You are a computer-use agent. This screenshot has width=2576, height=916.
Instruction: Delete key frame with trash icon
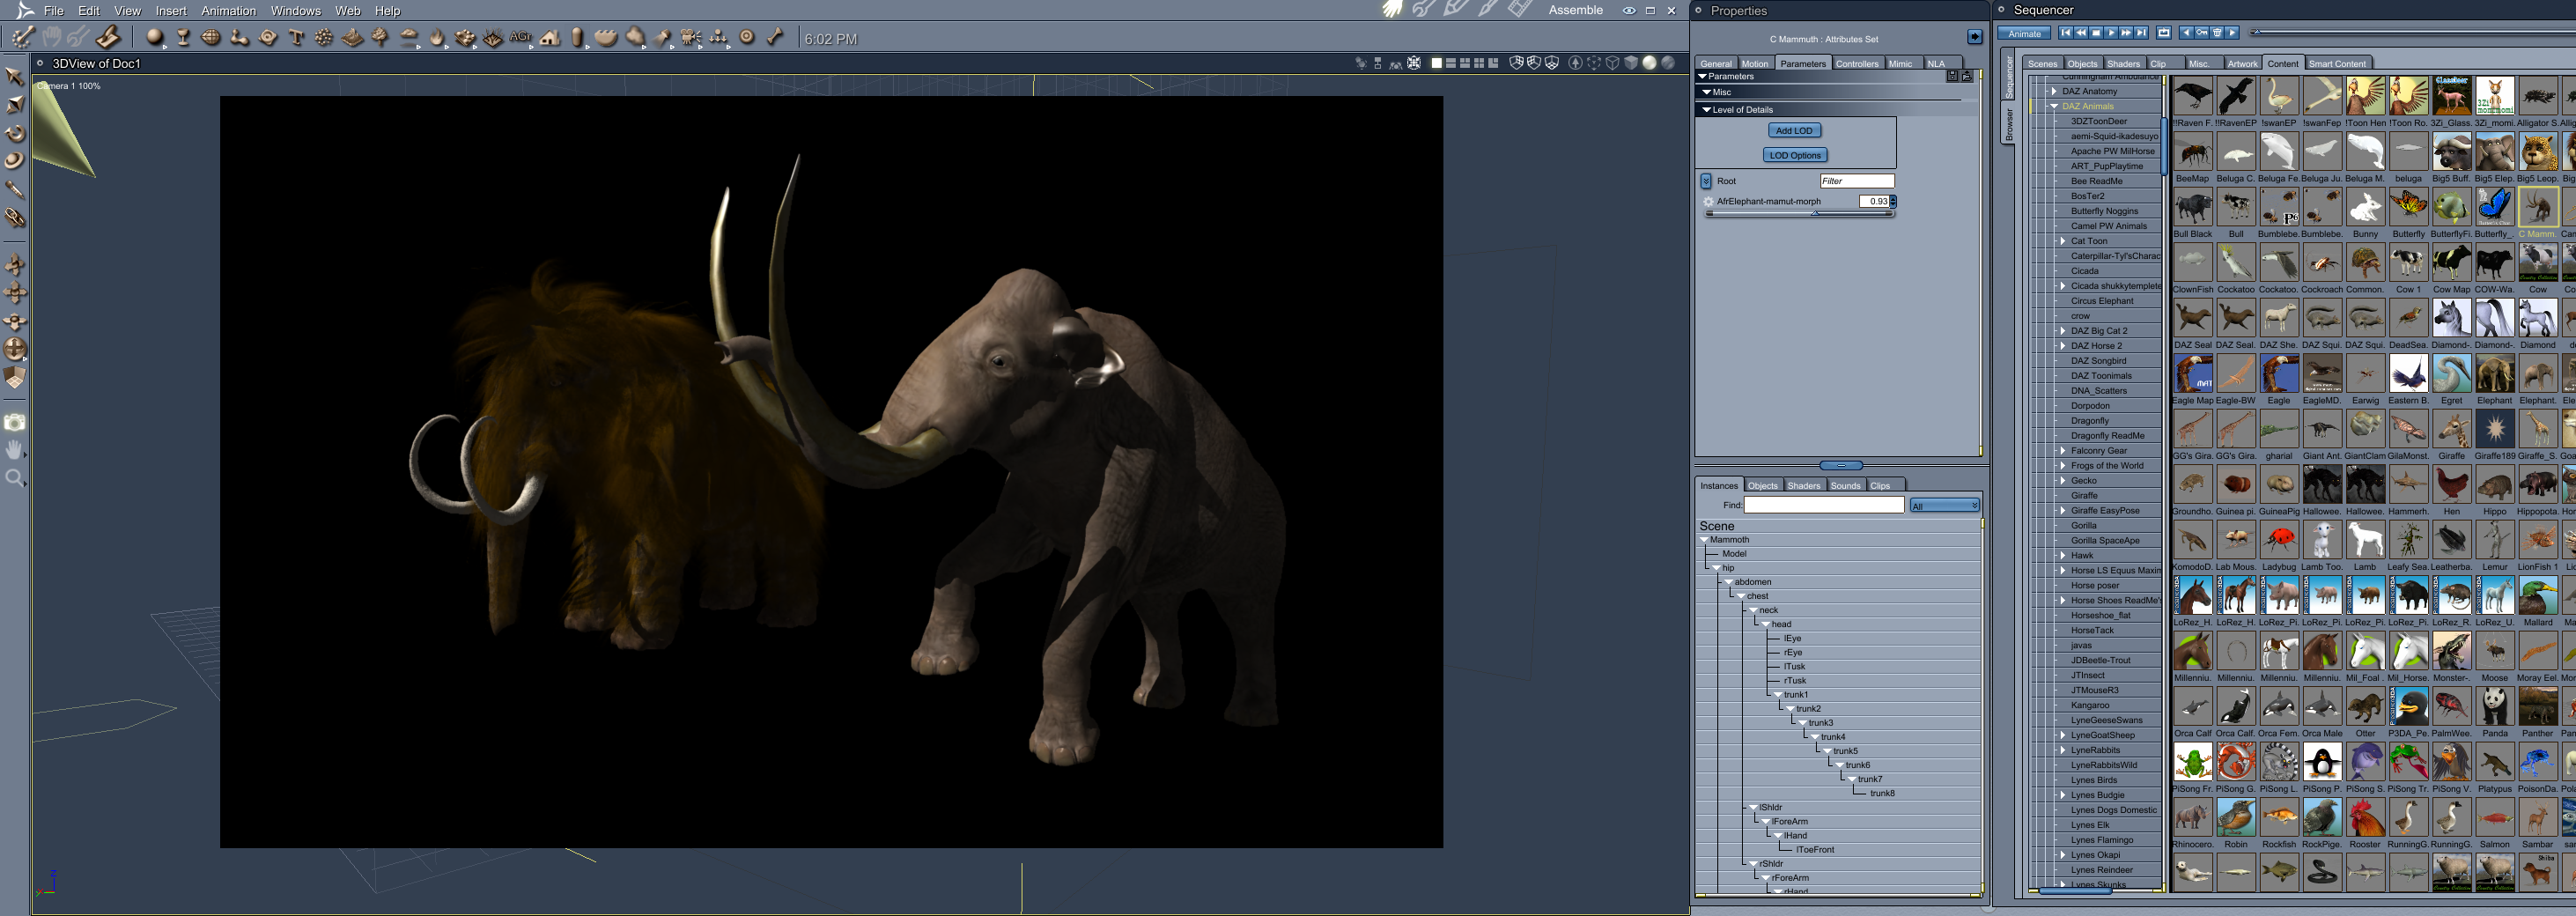2216,33
